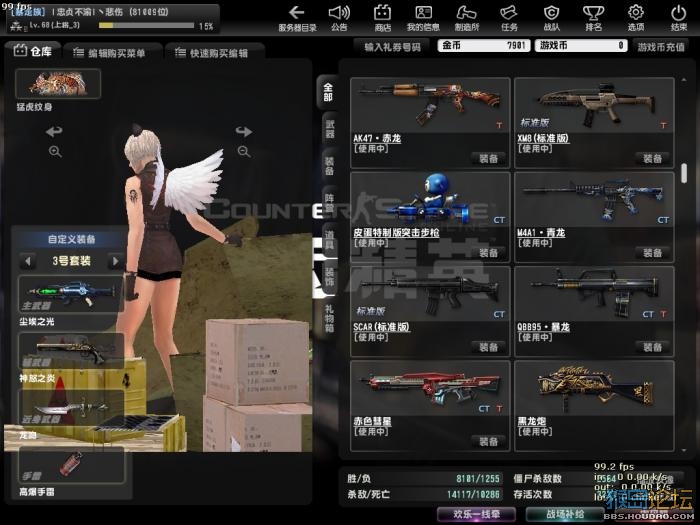The width and height of the screenshot is (700, 525).
Task: Select the tiger tattoo (猛虎纹身) item
Action: (58, 84)
